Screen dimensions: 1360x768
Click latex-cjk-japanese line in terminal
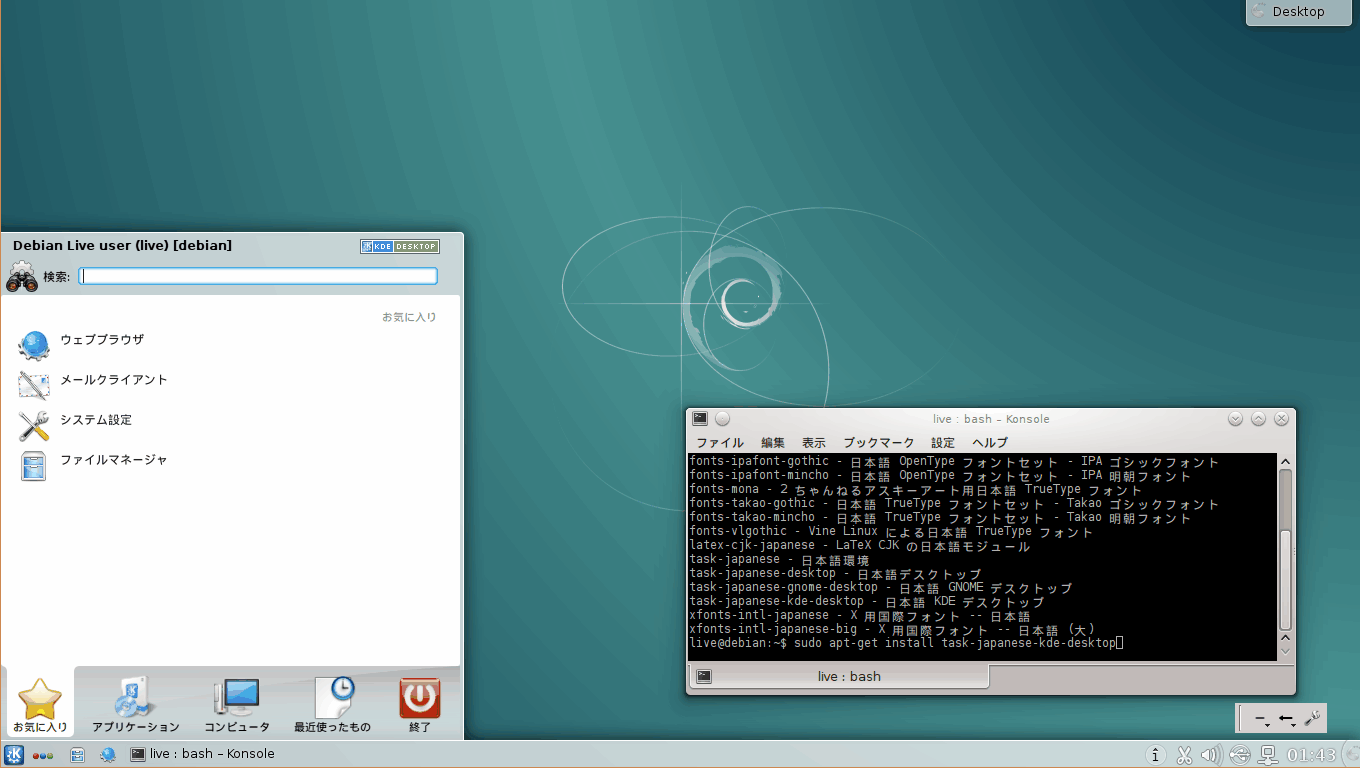tap(860, 546)
